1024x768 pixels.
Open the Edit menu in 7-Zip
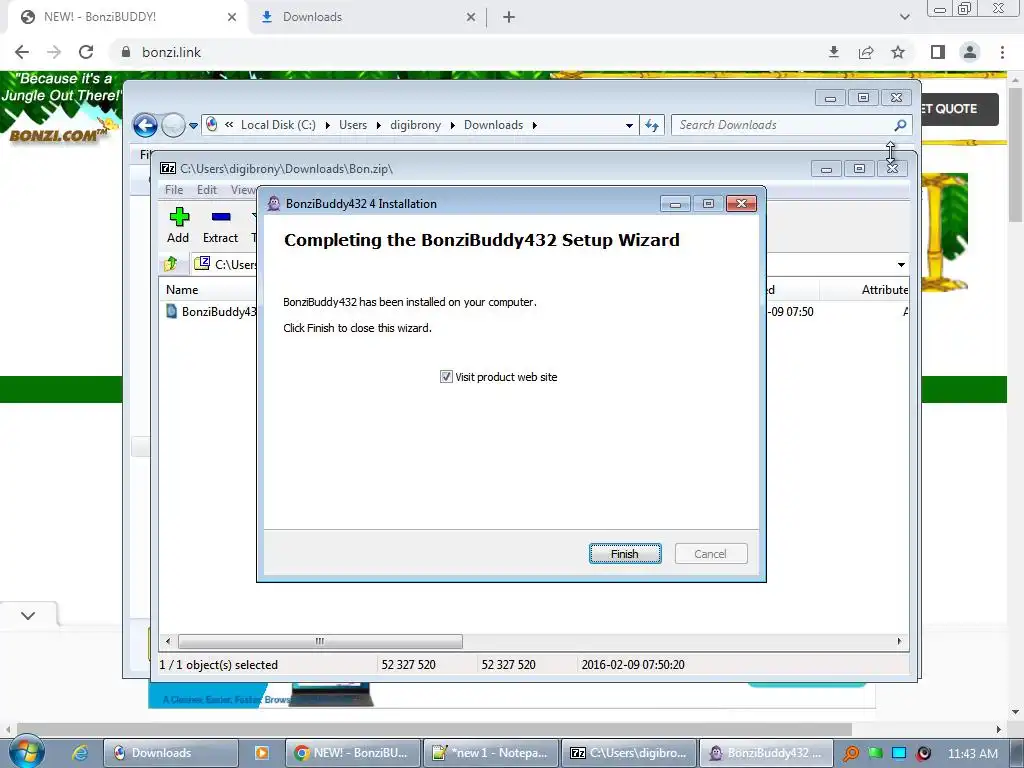[206, 189]
